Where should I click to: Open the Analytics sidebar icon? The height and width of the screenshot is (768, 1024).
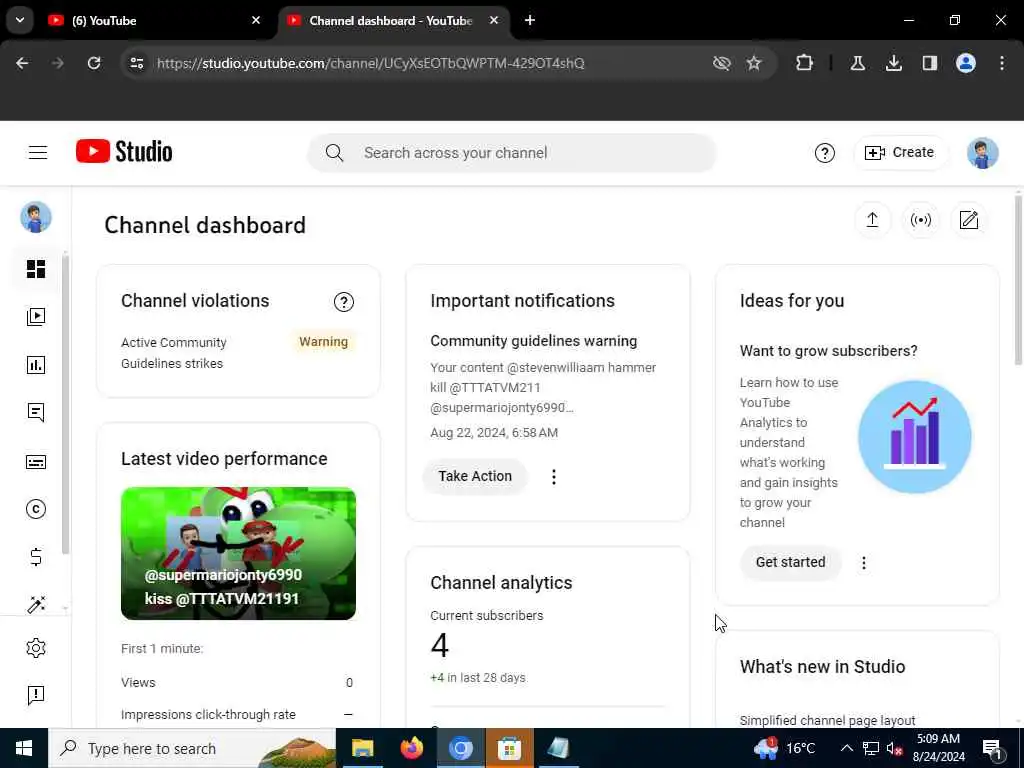[x=36, y=364]
